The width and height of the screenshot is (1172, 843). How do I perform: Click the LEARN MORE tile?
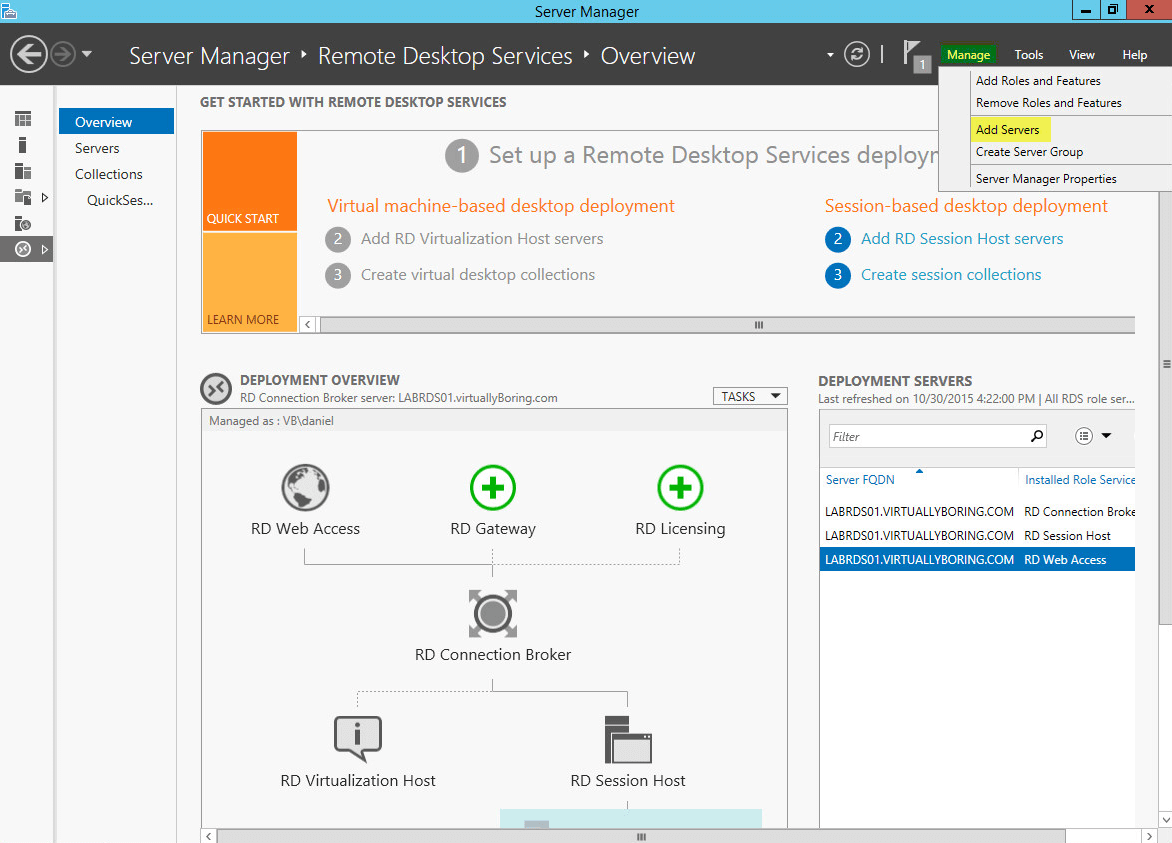[250, 282]
